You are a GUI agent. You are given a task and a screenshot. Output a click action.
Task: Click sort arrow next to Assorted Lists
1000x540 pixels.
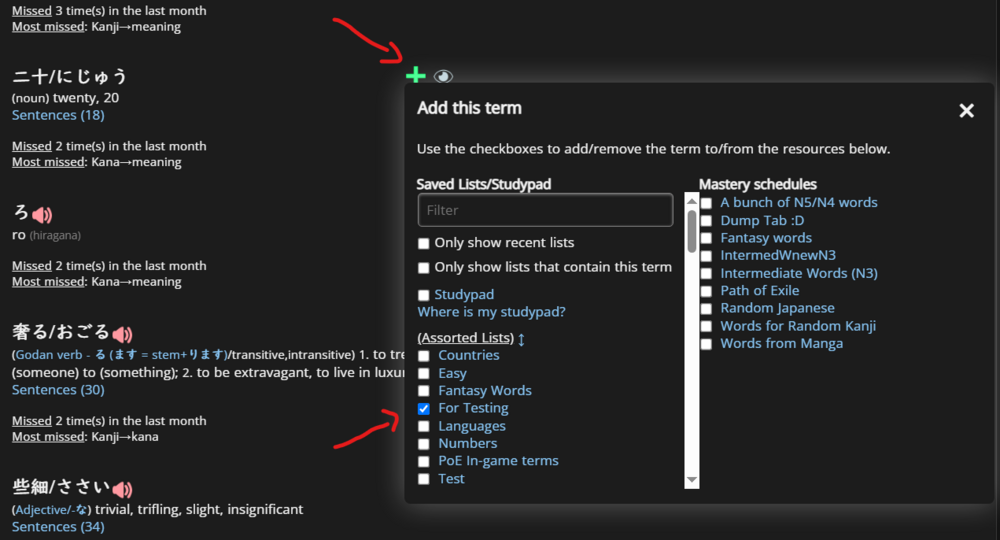pyautogui.click(x=521, y=338)
